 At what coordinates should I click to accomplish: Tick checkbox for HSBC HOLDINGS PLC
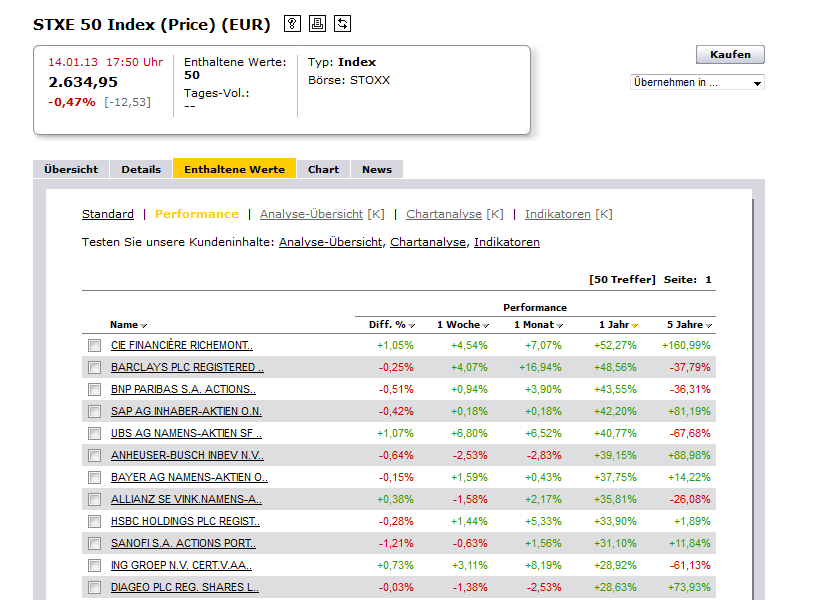94,521
